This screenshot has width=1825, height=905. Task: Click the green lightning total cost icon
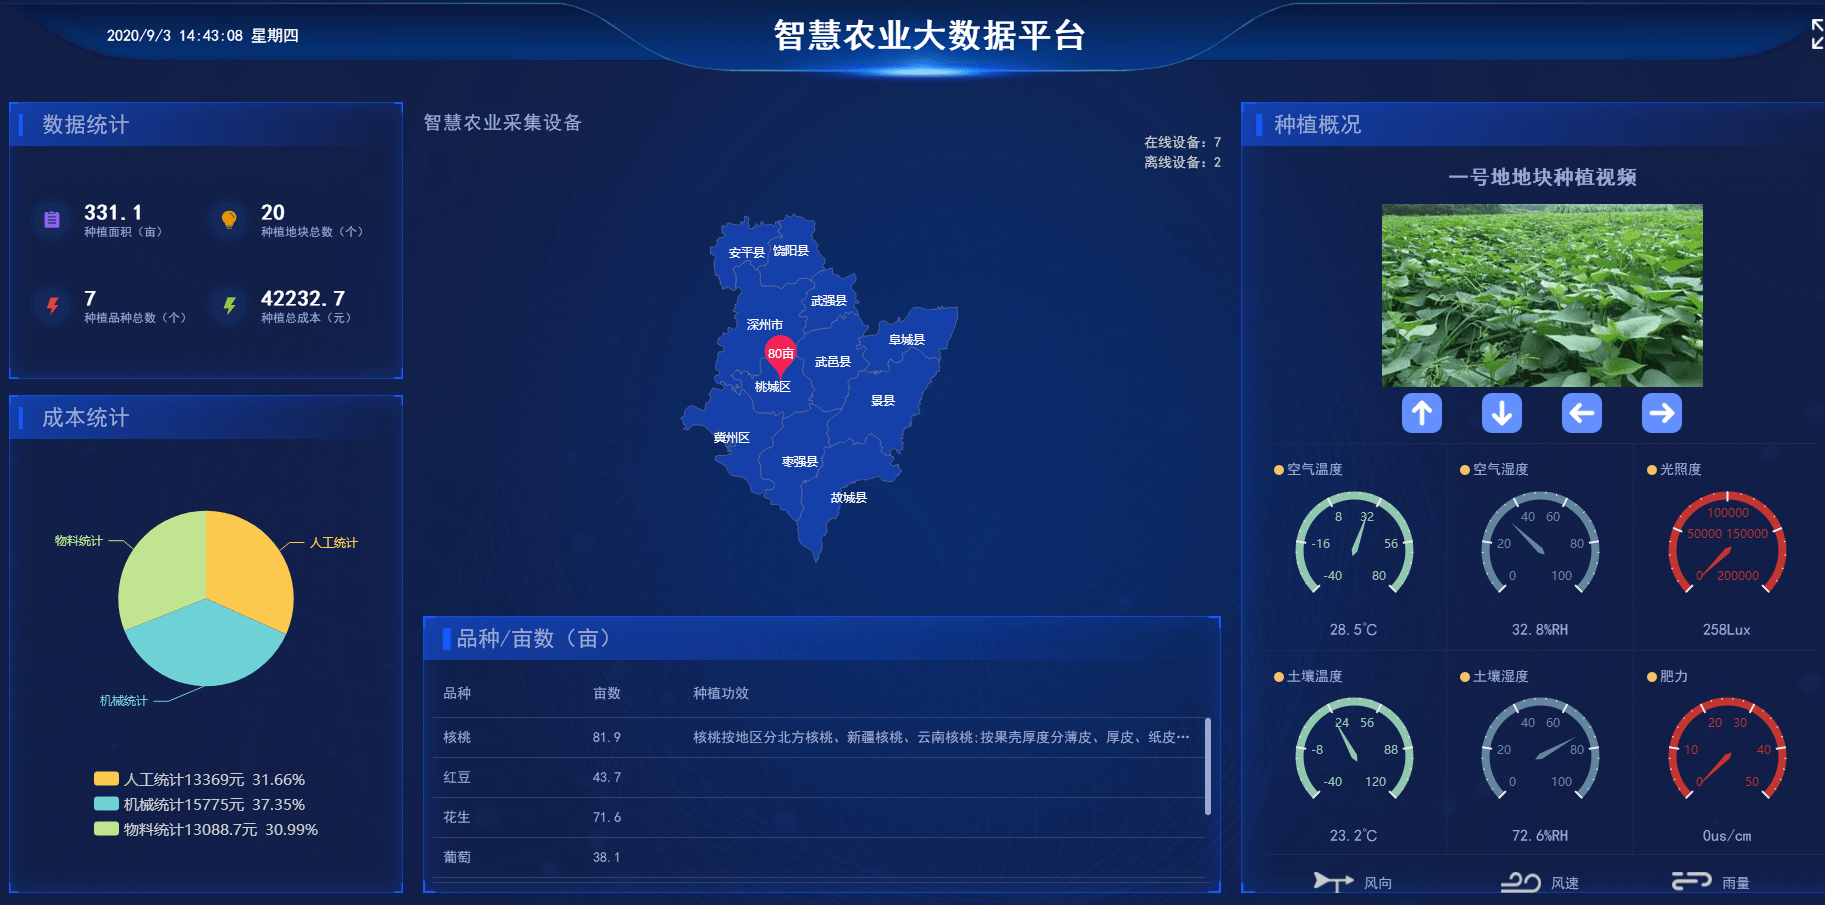click(229, 306)
